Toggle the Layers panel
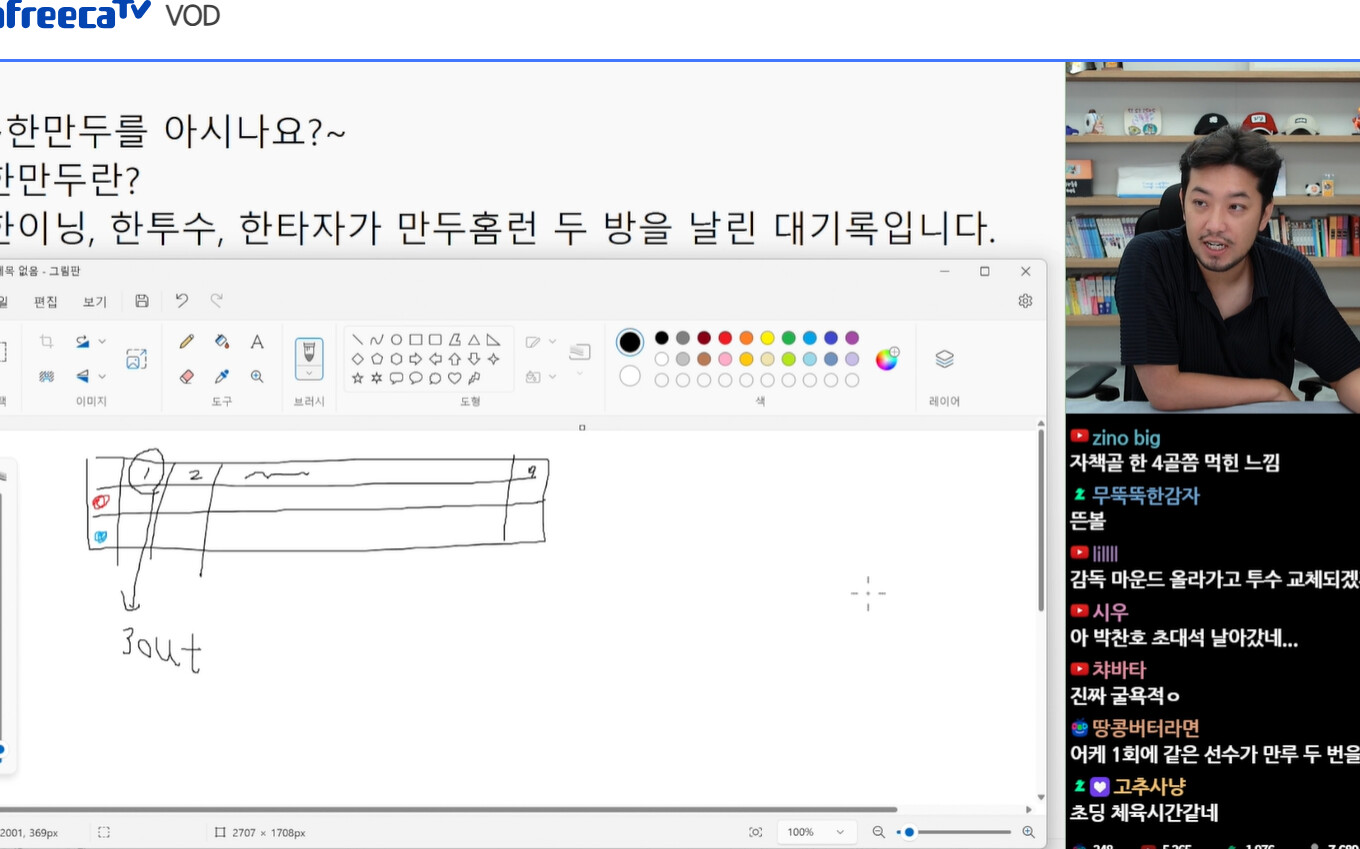The image size is (1360, 849). pyautogui.click(x=944, y=359)
